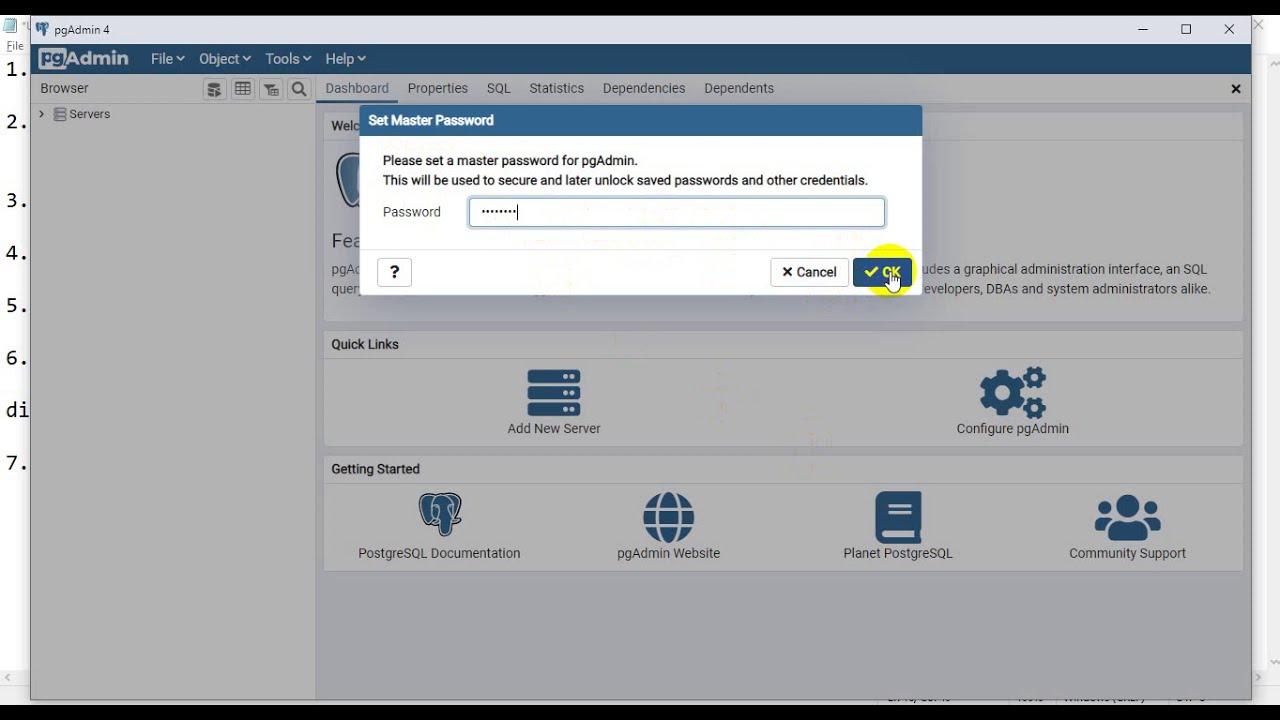1280x720 pixels.
Task: Switch to the Properties tab
Action: pos(438,88)
